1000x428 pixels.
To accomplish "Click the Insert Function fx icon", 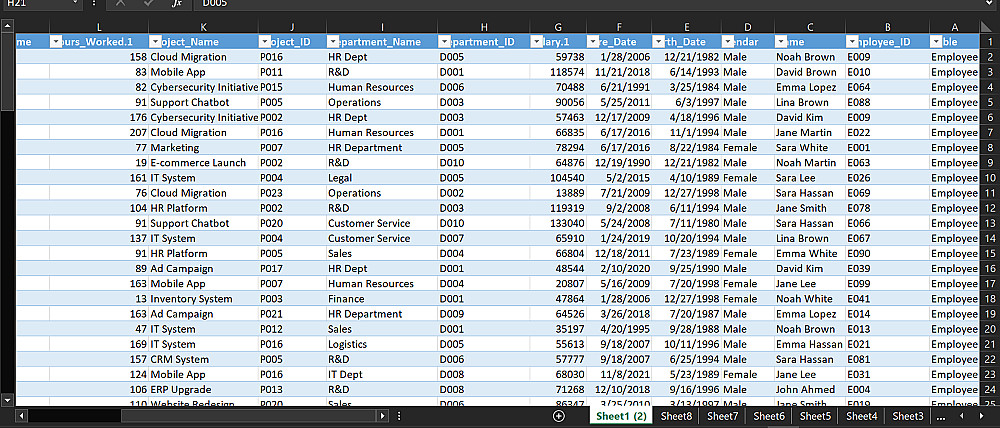I will click(177, 3).
